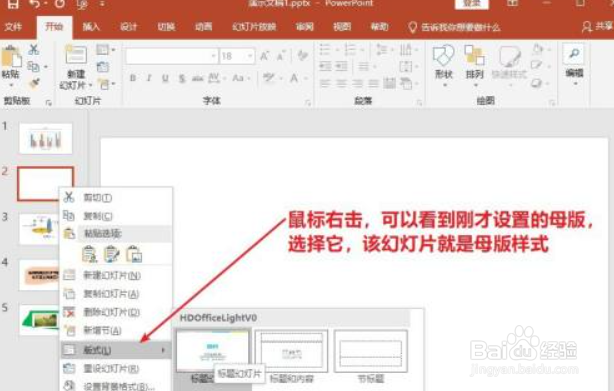Open the slide layout dropdown in ribbon
The height and width of the screenshot is (391, 614).
pos(105,50)
